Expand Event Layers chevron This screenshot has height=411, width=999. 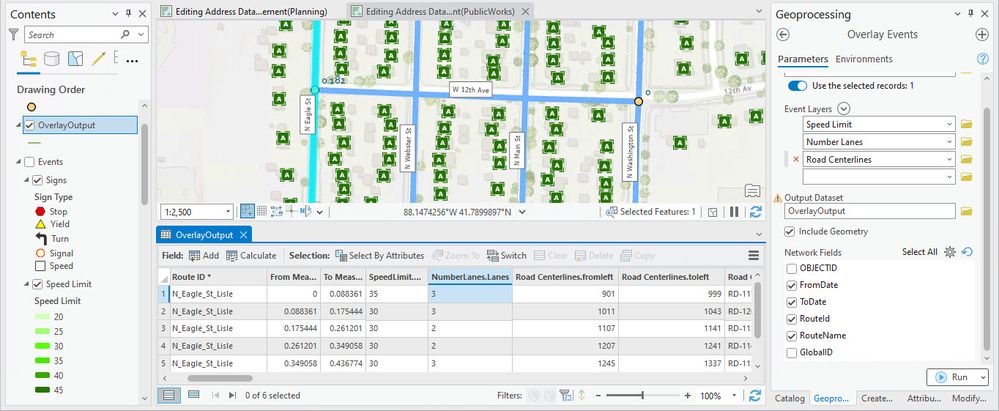[844, 109]
